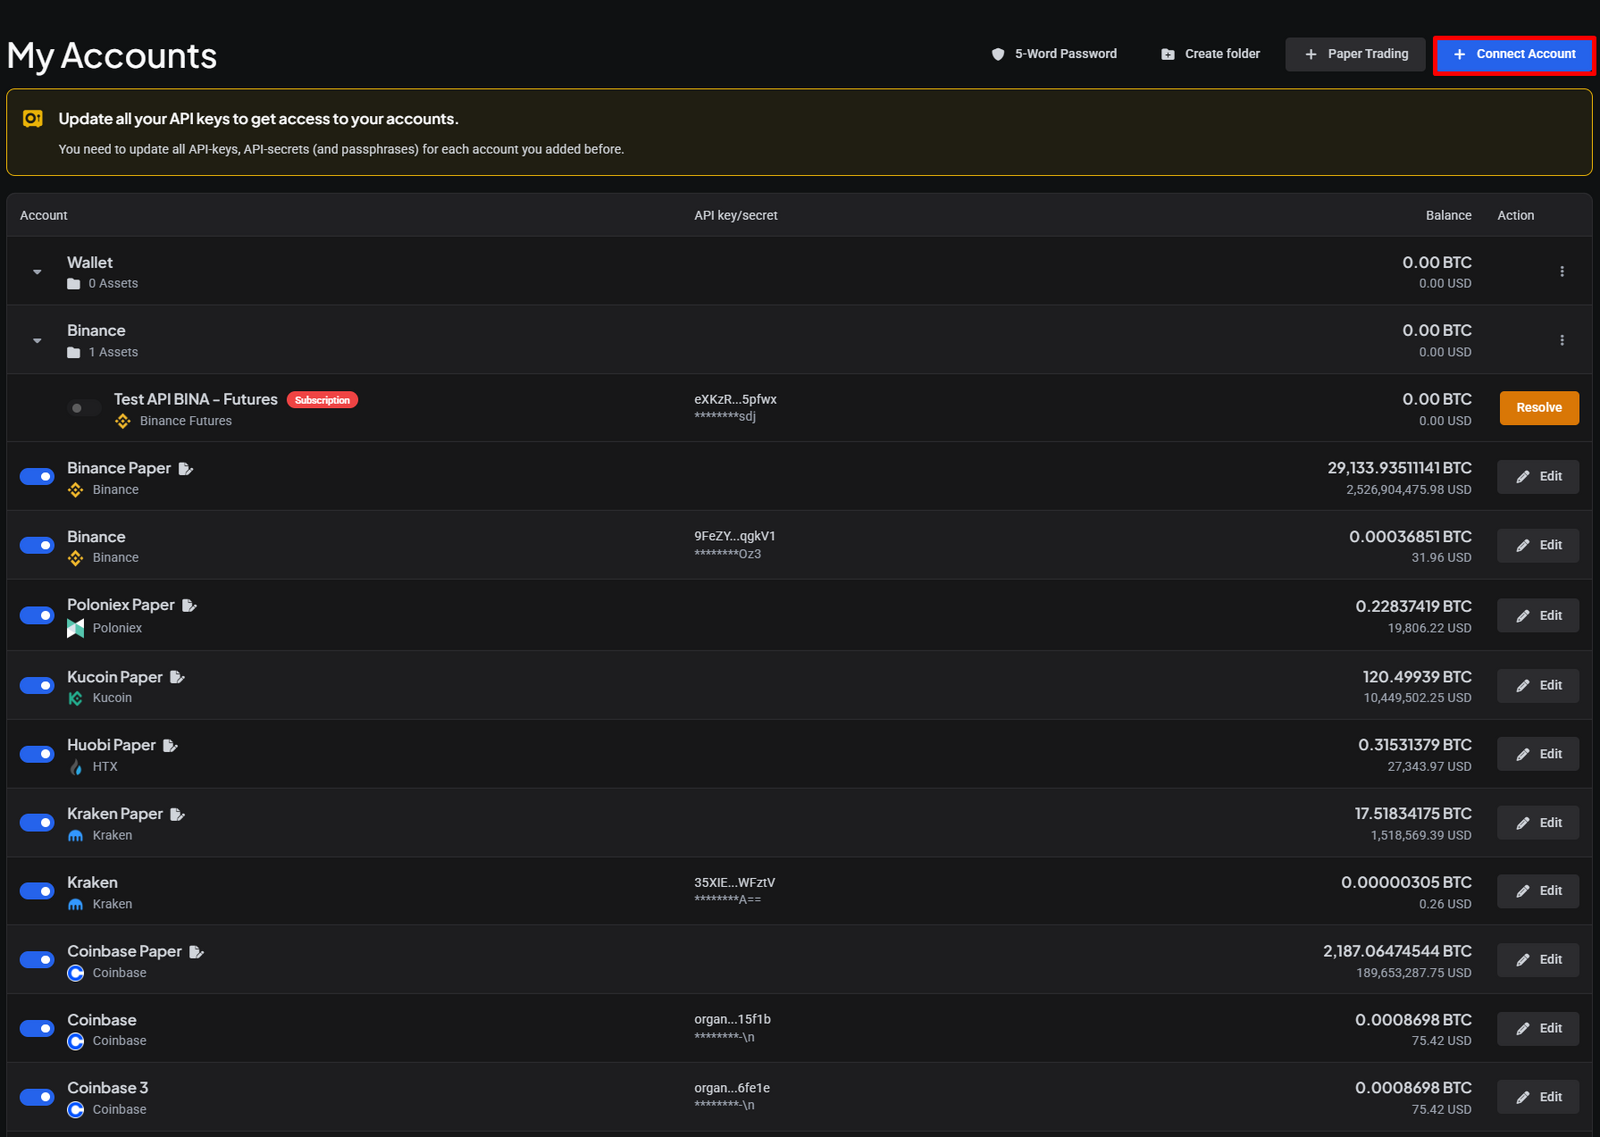1600x1137 pixels.
Task: Edit the Poloniex Paper account
Action: tap(1538, 615)
